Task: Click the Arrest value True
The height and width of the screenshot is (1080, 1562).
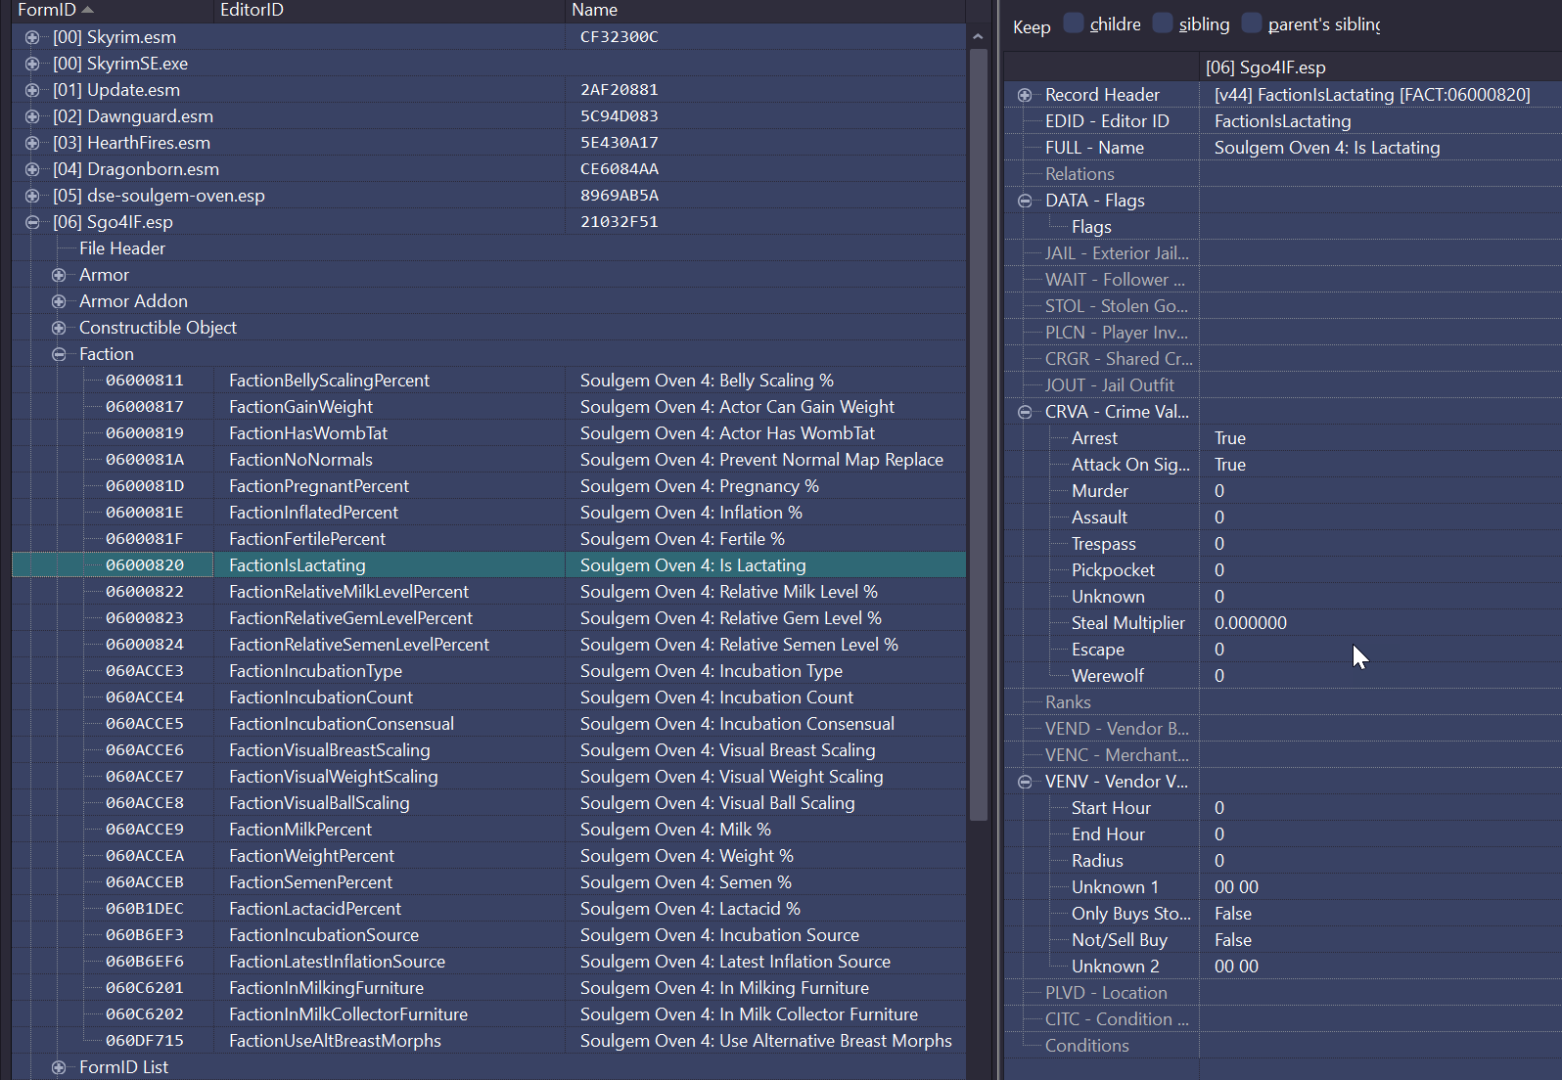Action: coord(1230,438)
